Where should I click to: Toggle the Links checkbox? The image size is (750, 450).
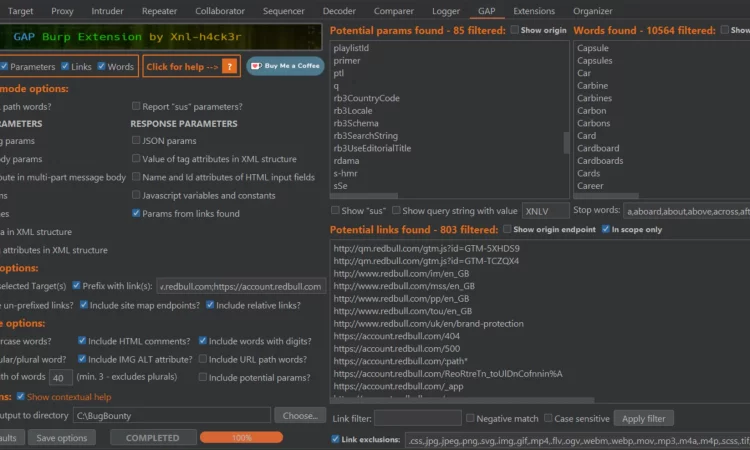(65, 66)
